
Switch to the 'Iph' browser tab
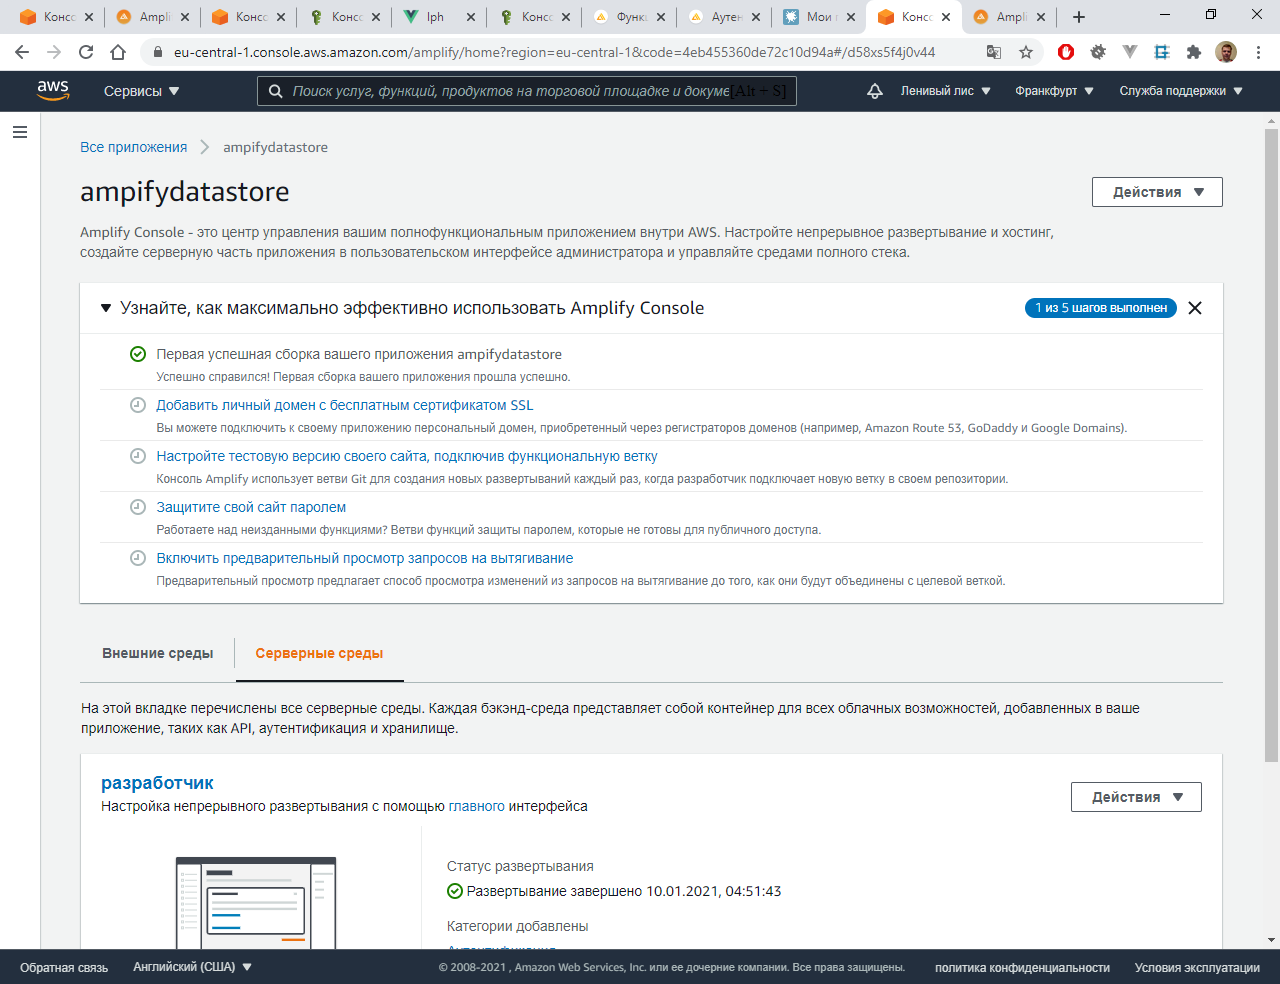click(x=436, y=17)
